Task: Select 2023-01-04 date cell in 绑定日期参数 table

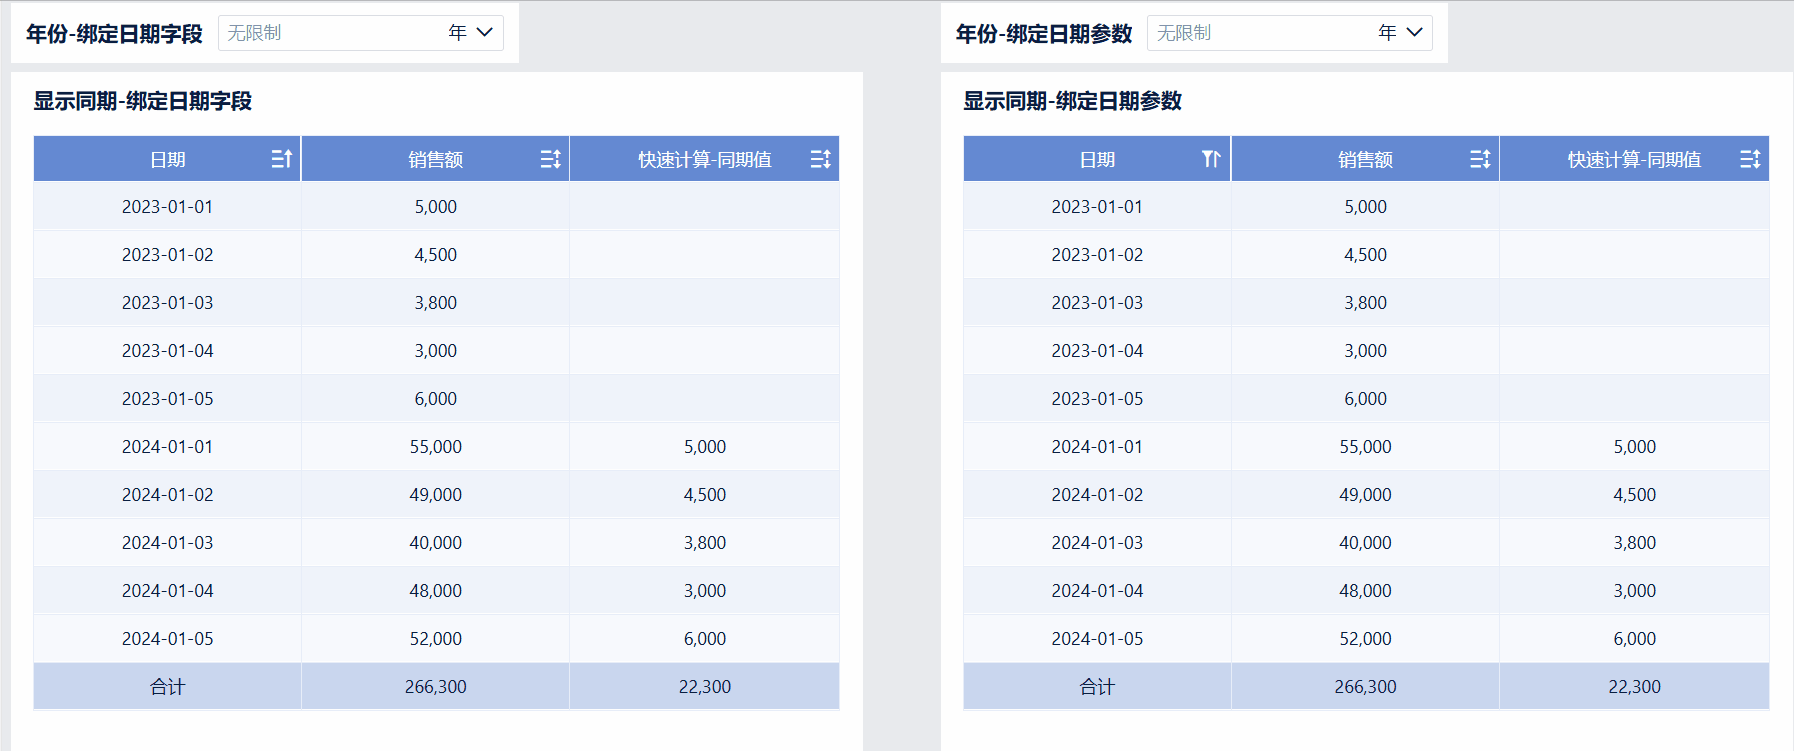Action: coord(1097,351)
